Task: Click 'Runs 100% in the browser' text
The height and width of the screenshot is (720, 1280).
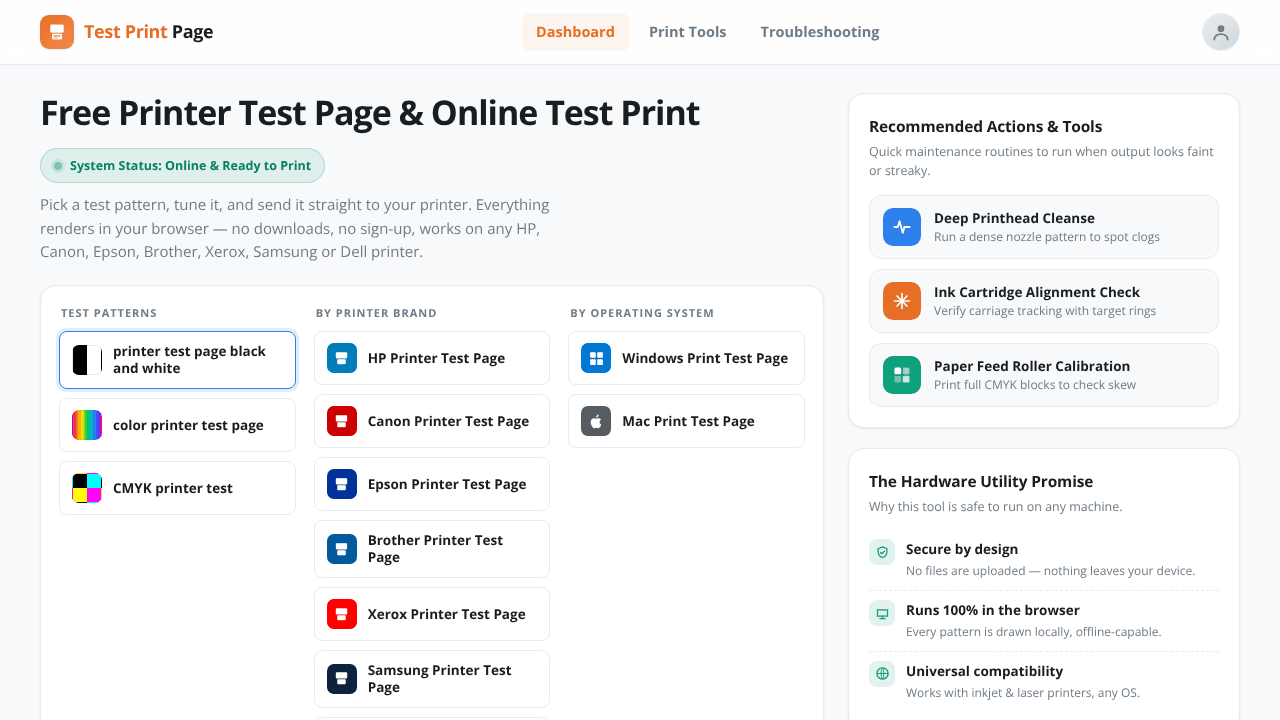Action: (993, 610)
